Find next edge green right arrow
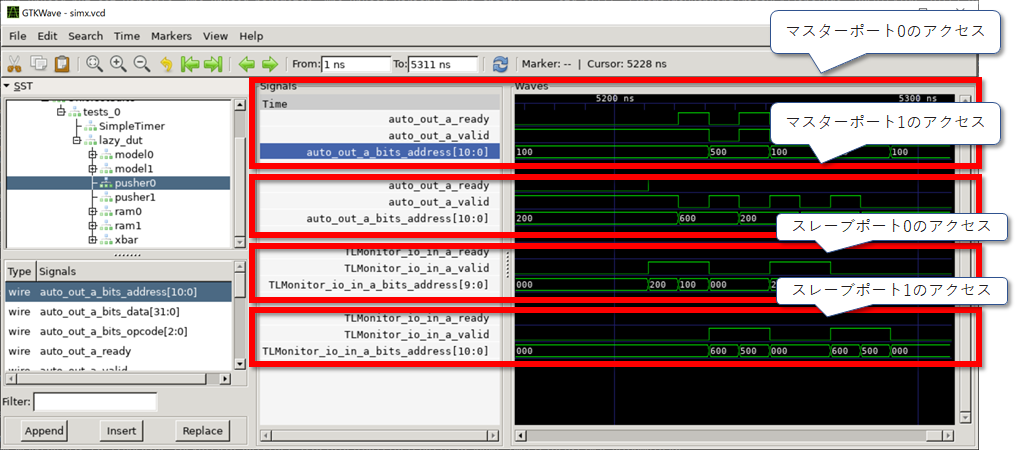Screen dimensions: 1017x450 (270, 64)
